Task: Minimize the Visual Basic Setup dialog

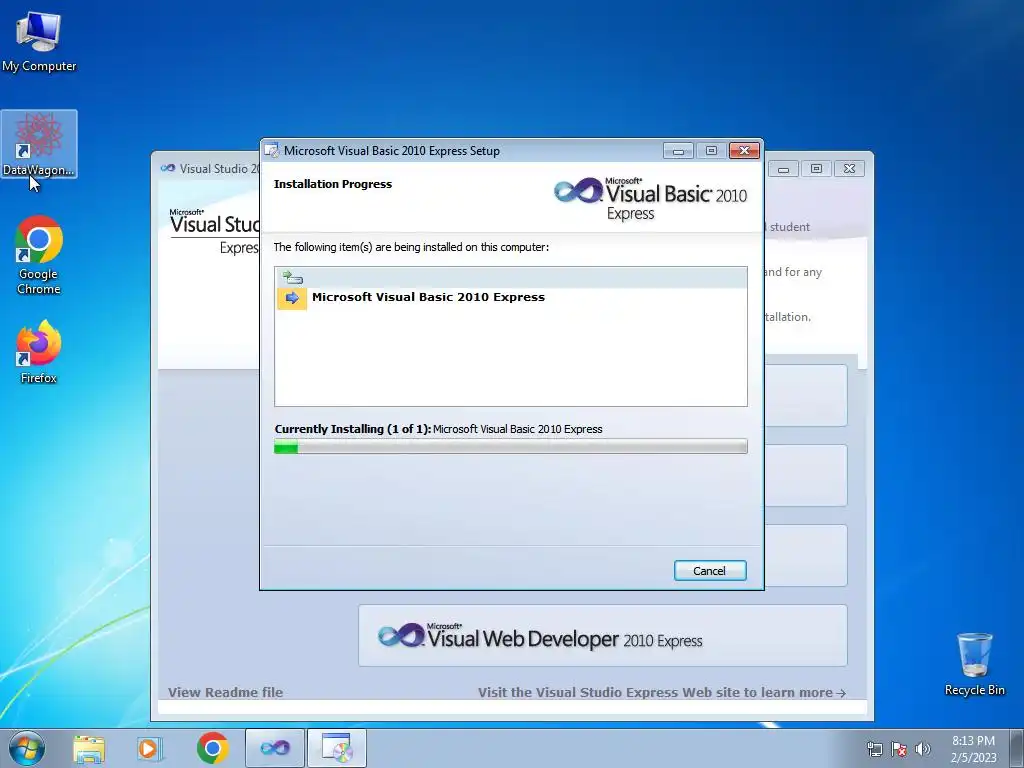Action: click(678, 151)
